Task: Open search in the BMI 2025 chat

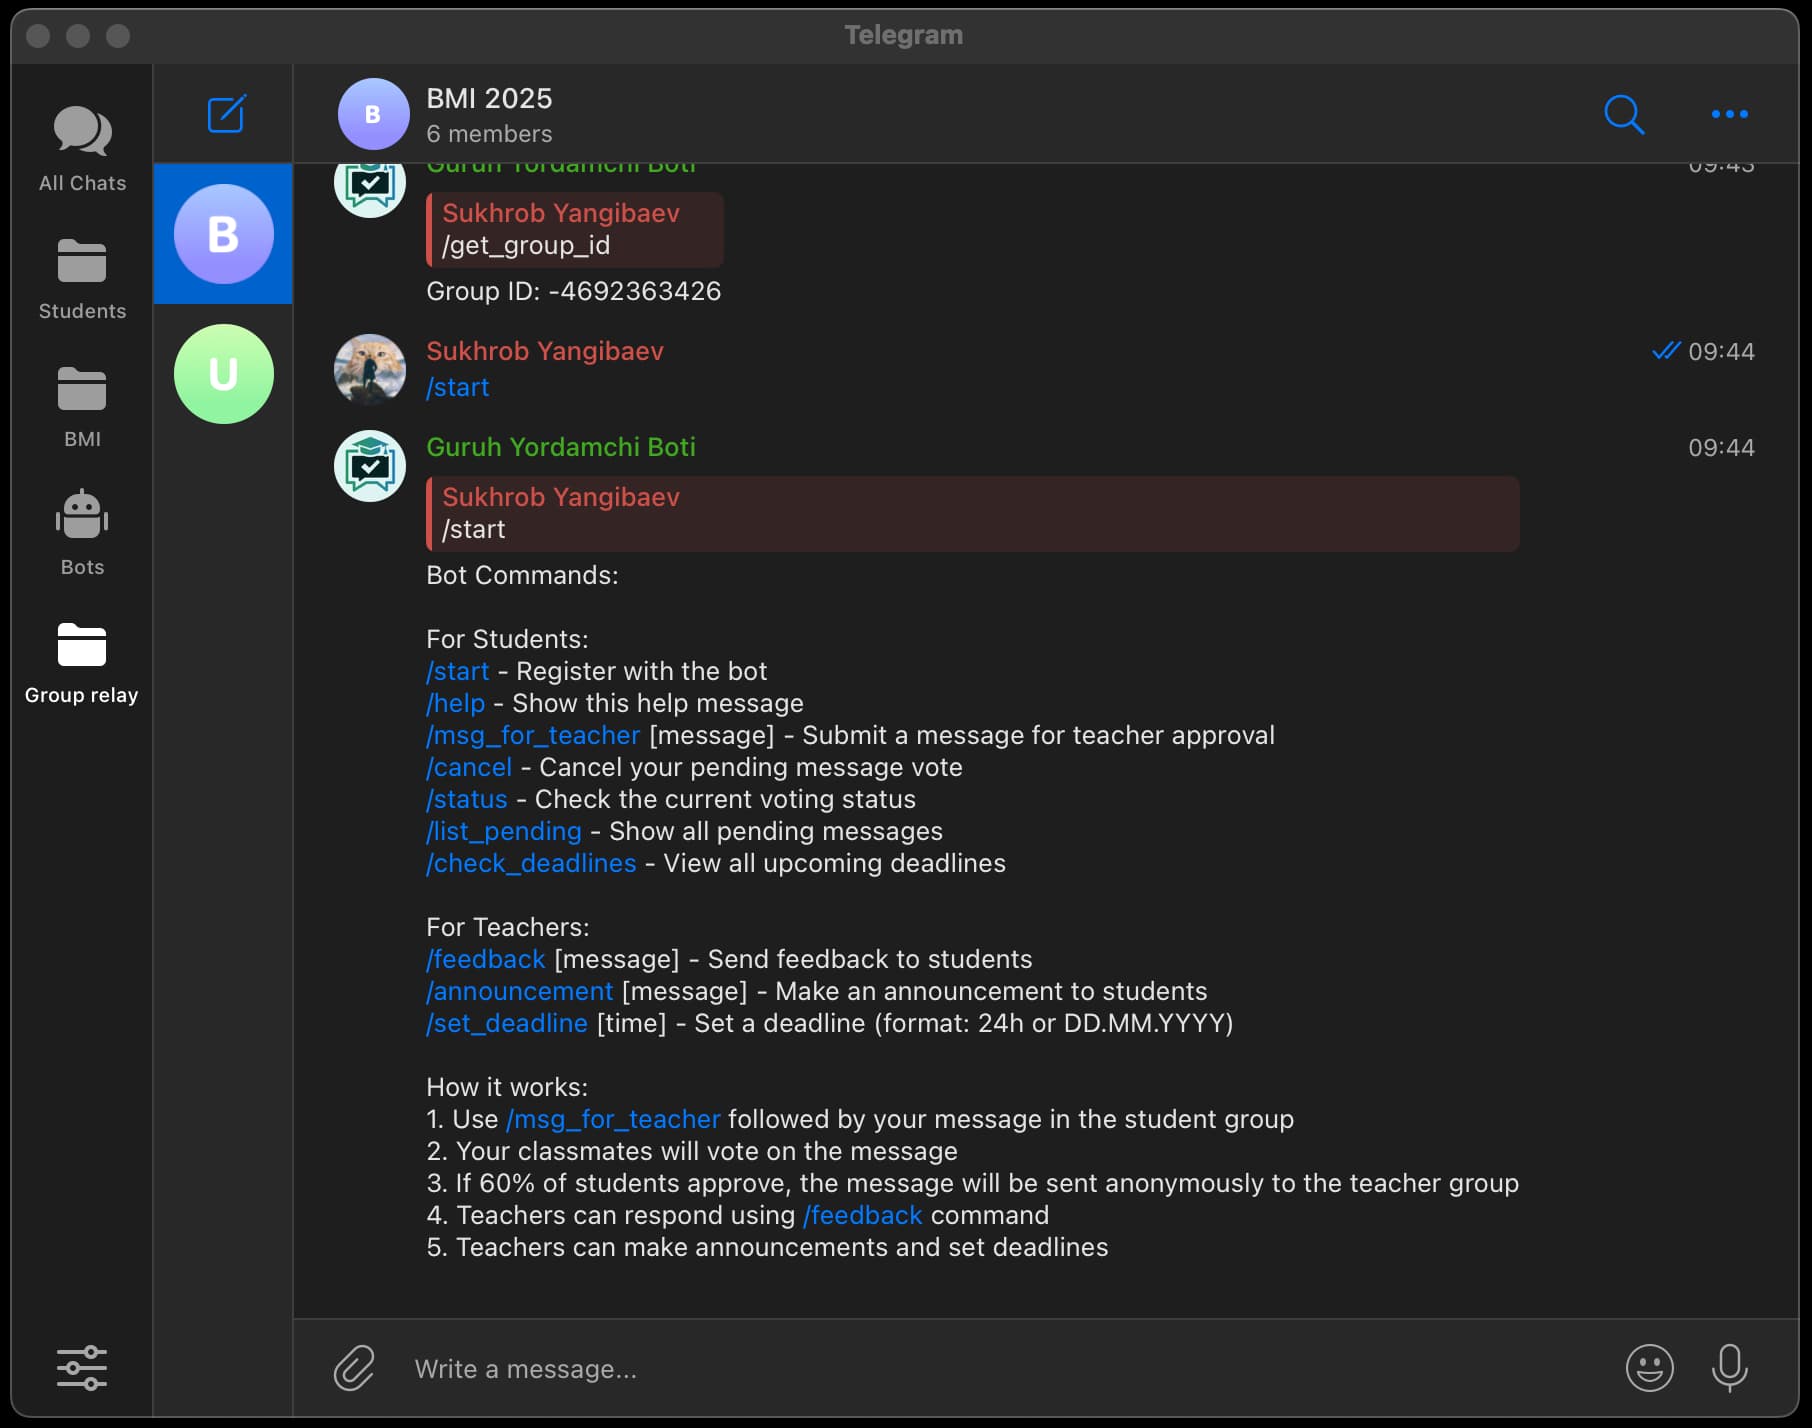Action: click(x=1624, y=114)
